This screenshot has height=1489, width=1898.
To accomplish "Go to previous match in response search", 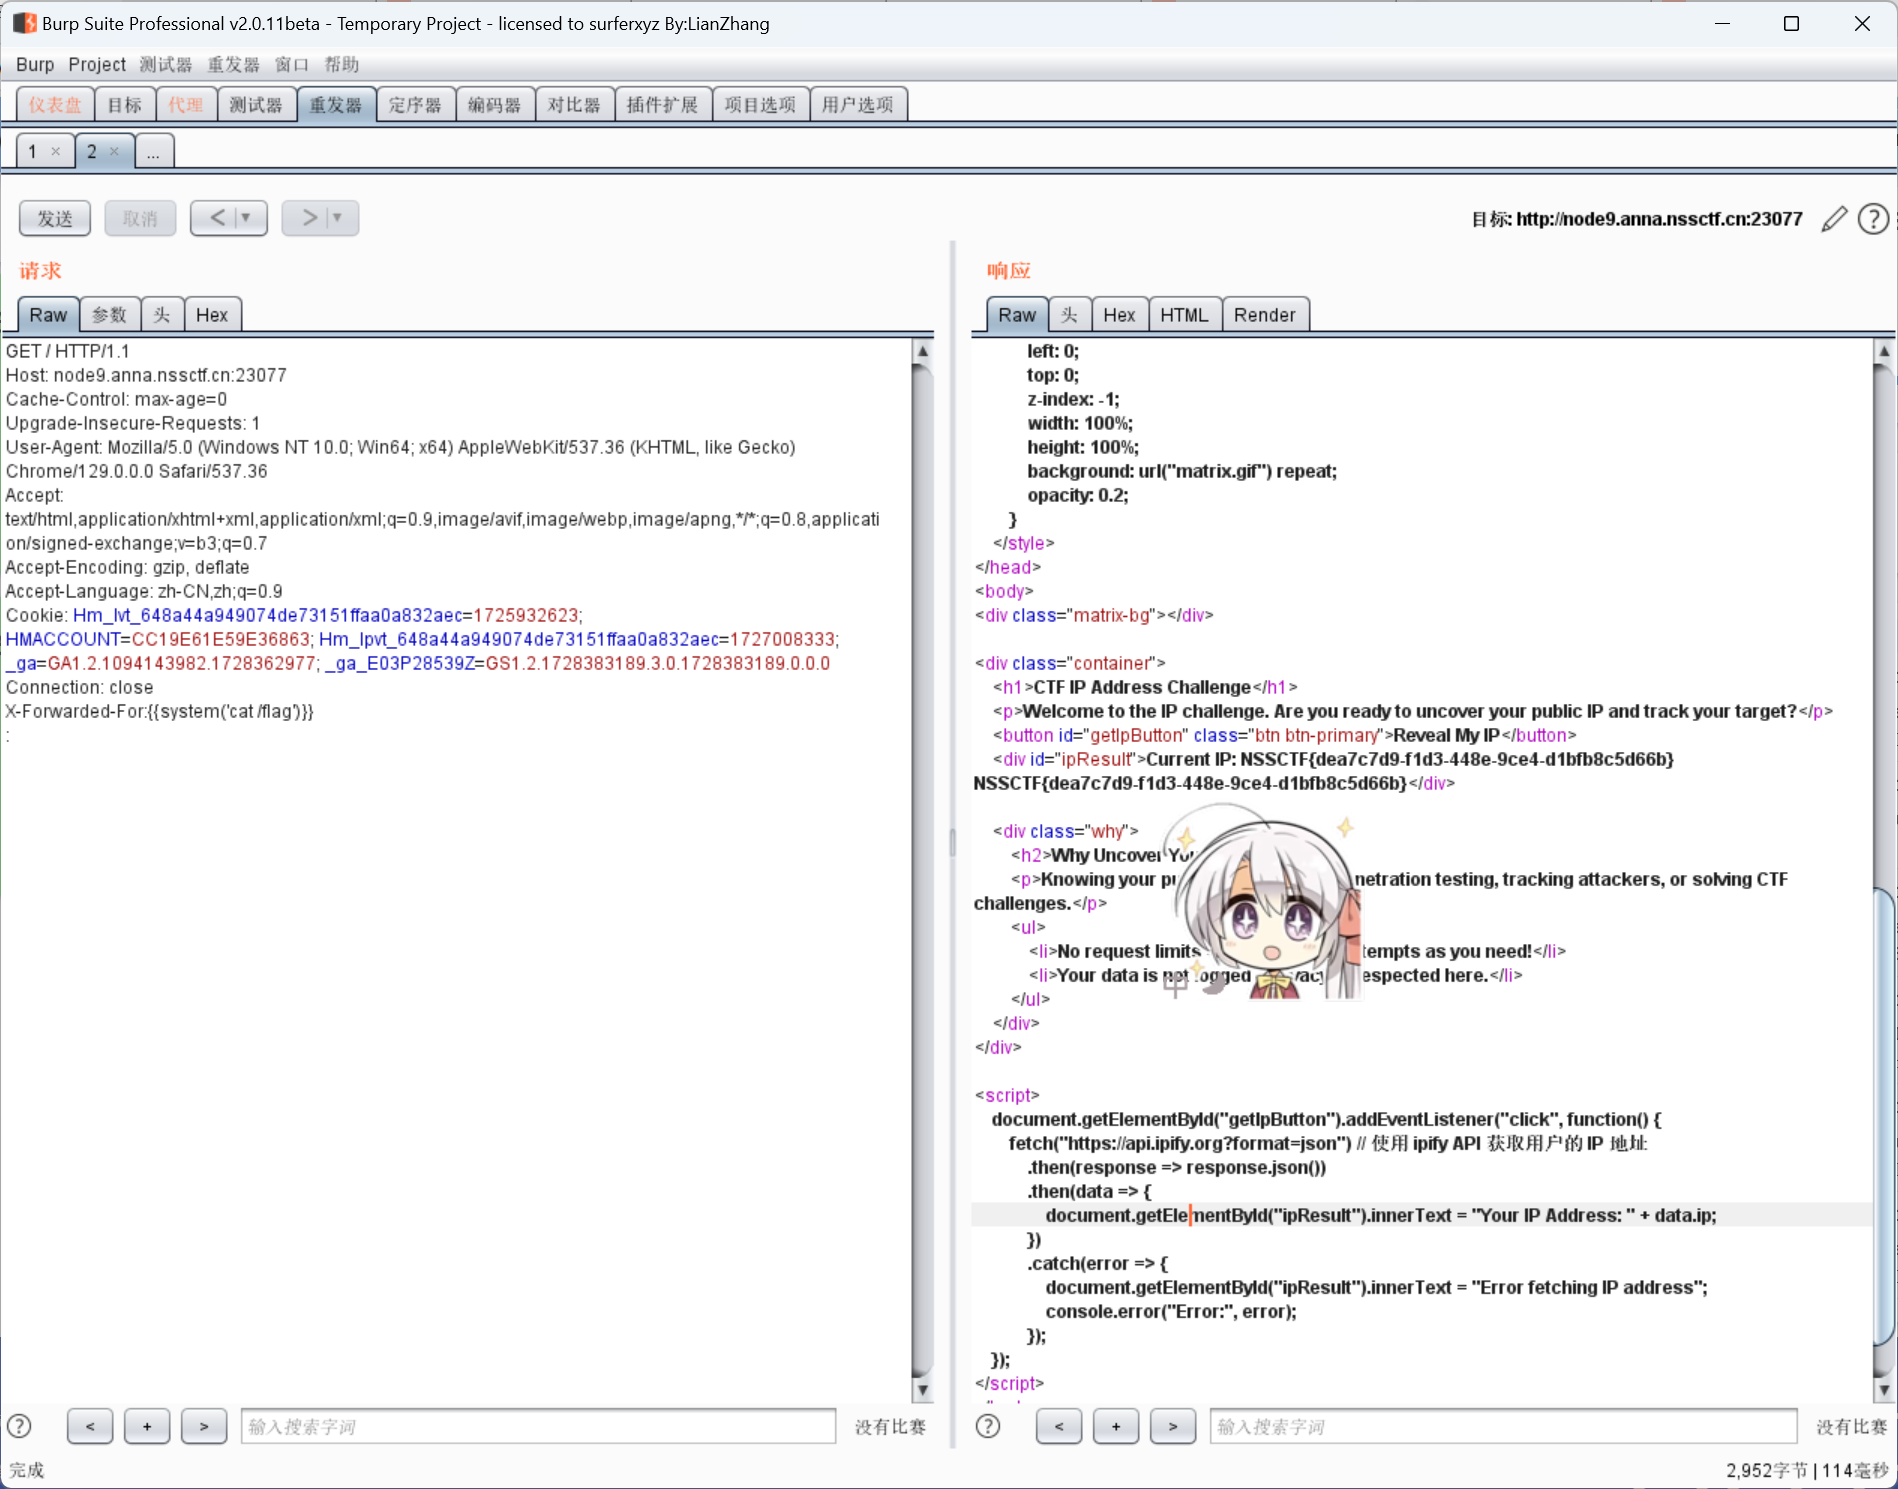I will 1059,1427.
